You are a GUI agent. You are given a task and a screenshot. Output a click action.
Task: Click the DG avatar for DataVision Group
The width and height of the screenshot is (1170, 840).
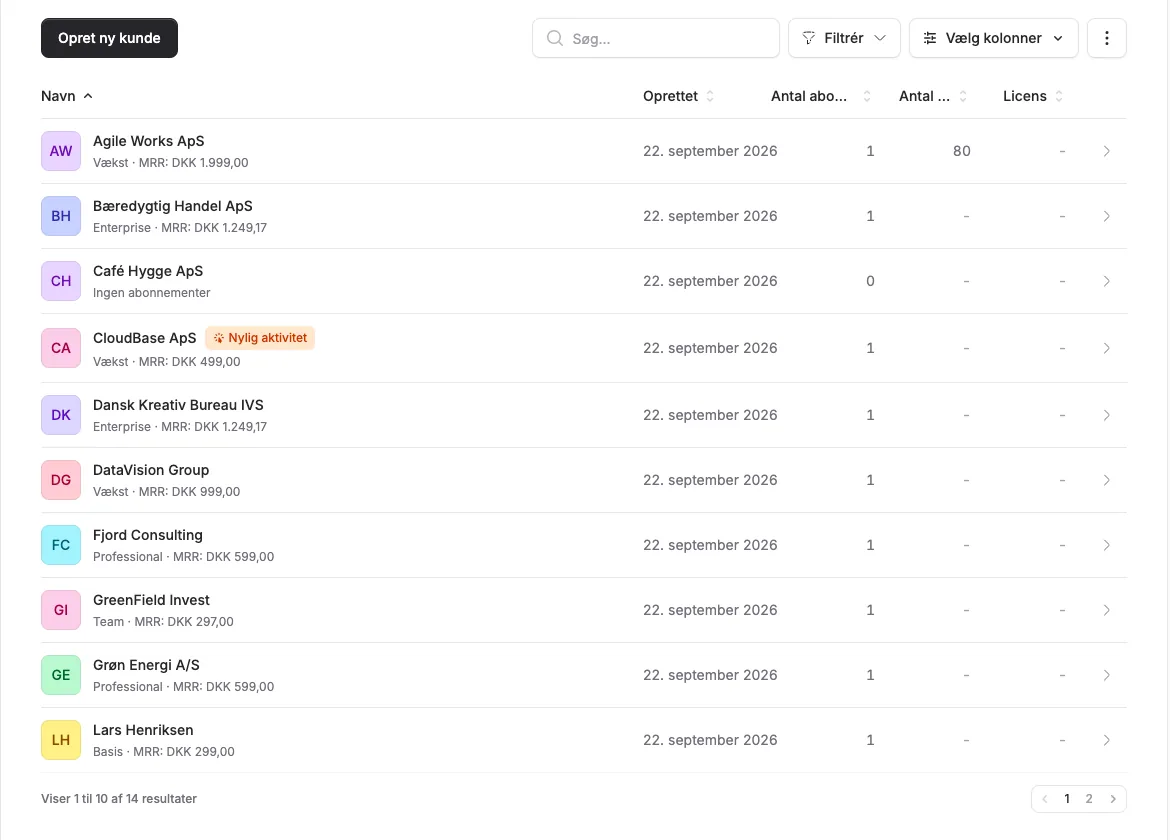tap(61, 480)
